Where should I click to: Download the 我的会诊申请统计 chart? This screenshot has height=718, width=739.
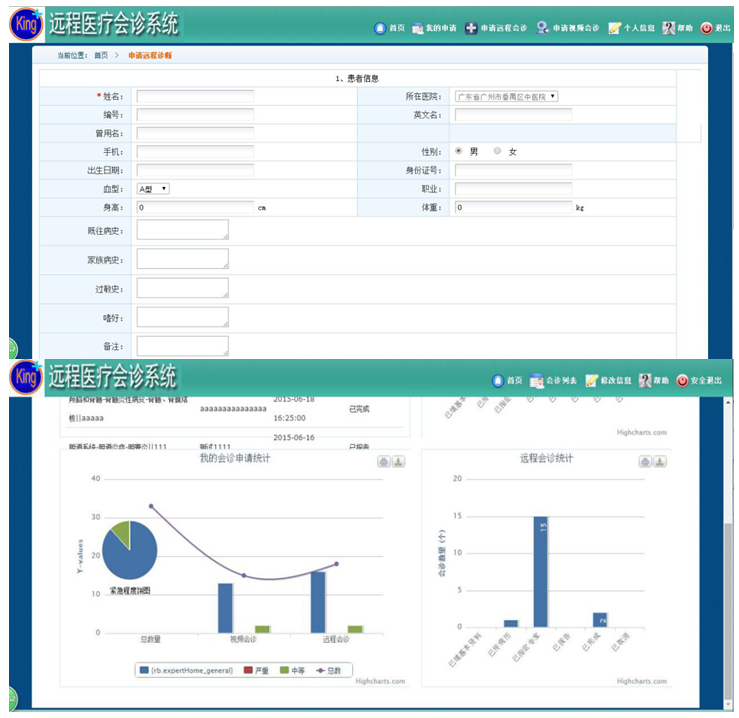coord(397,461)
